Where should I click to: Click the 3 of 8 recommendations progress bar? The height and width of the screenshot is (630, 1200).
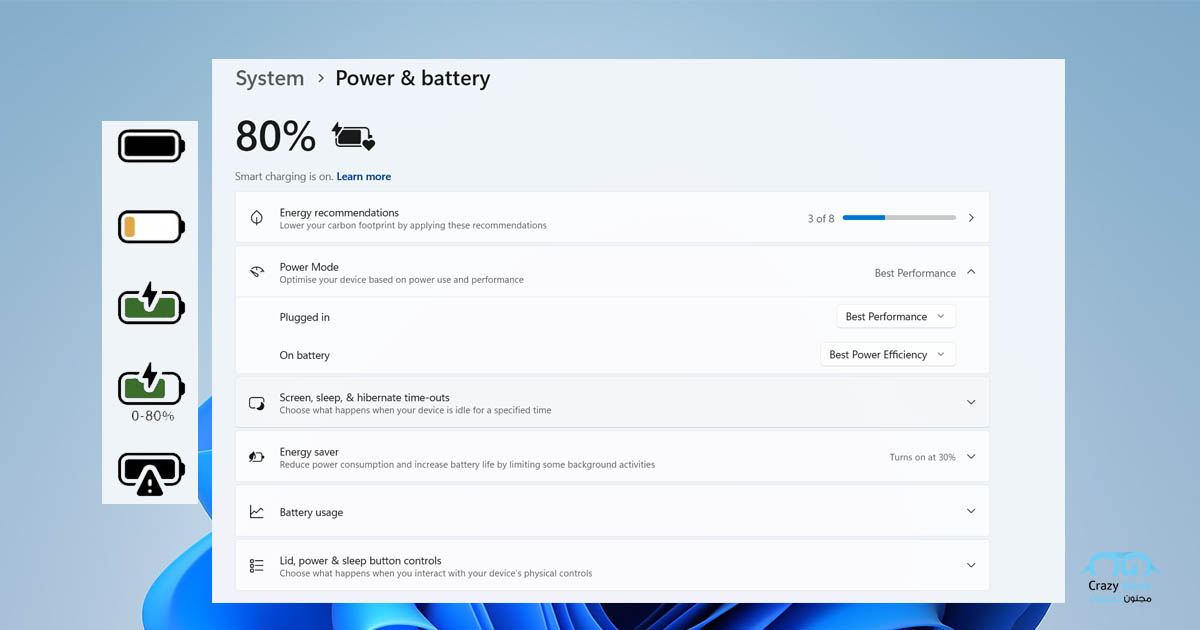pos(899,218)
